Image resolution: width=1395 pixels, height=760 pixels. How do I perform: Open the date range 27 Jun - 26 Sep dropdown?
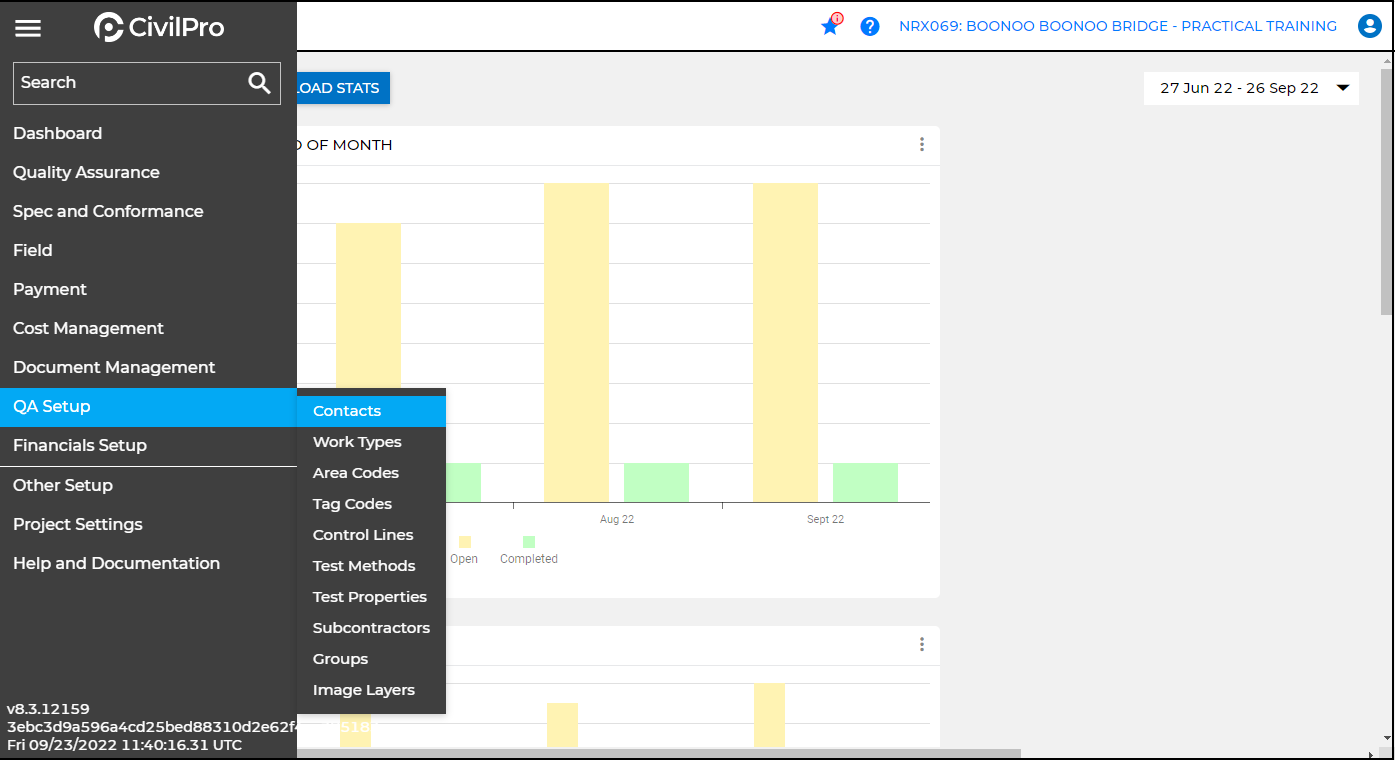point(1251,88)
